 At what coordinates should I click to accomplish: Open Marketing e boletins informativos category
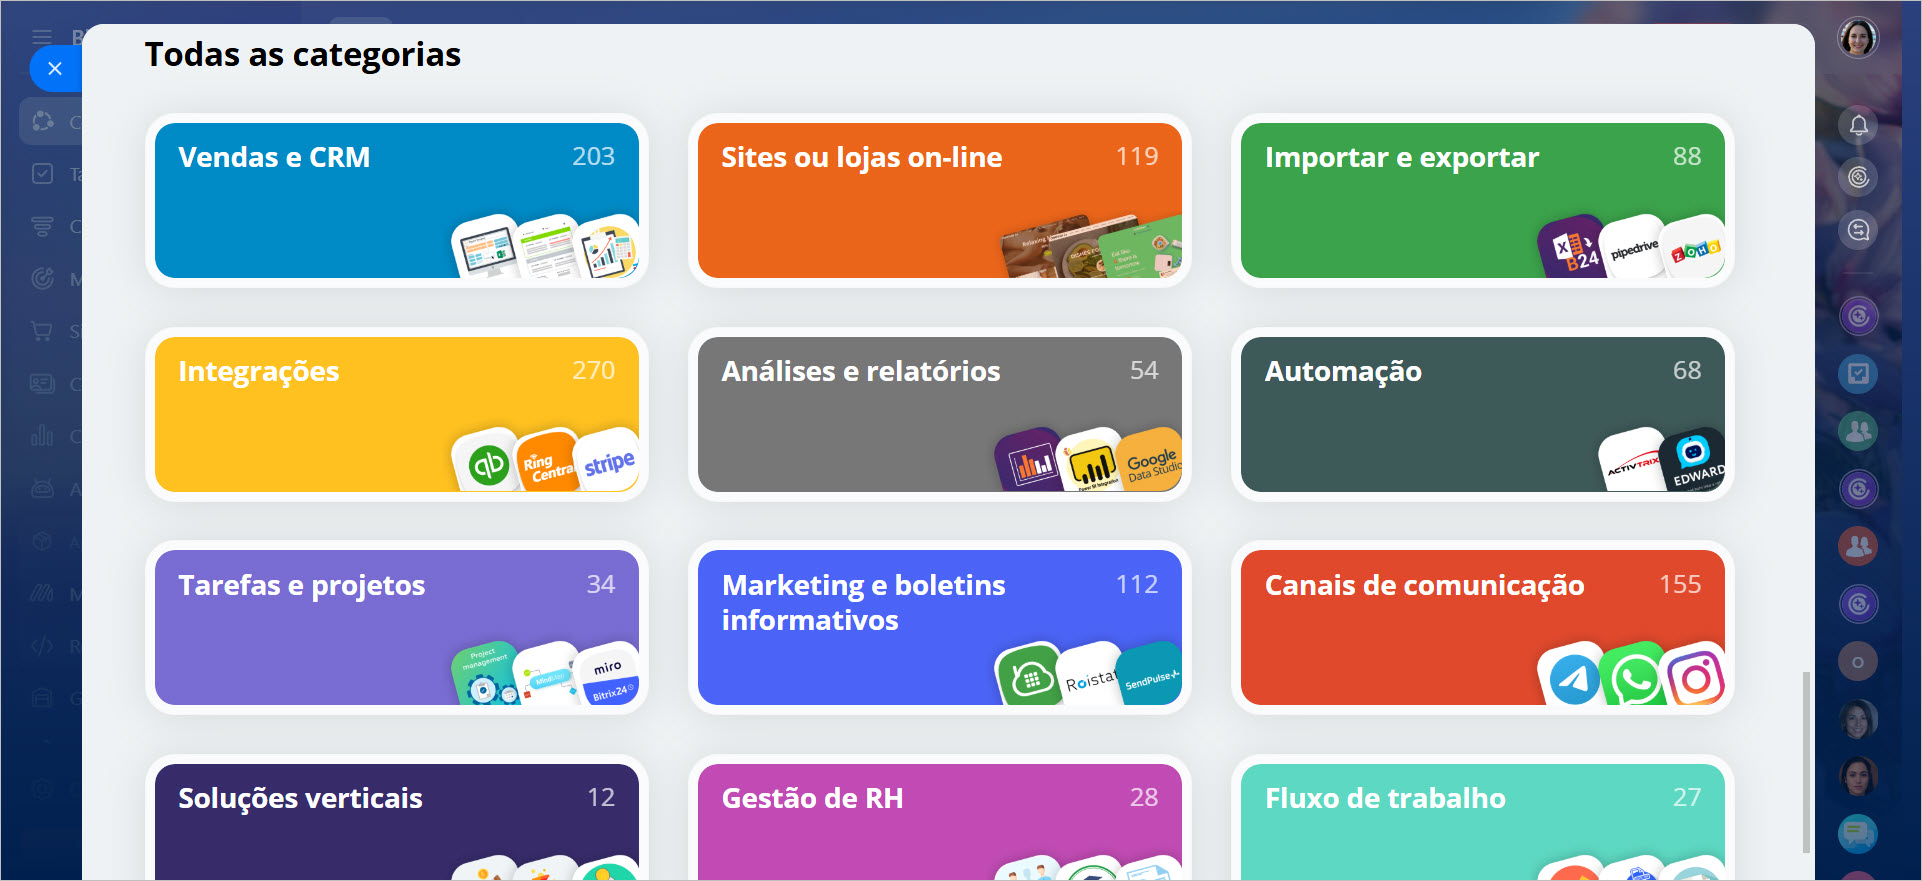coord(940,627)
